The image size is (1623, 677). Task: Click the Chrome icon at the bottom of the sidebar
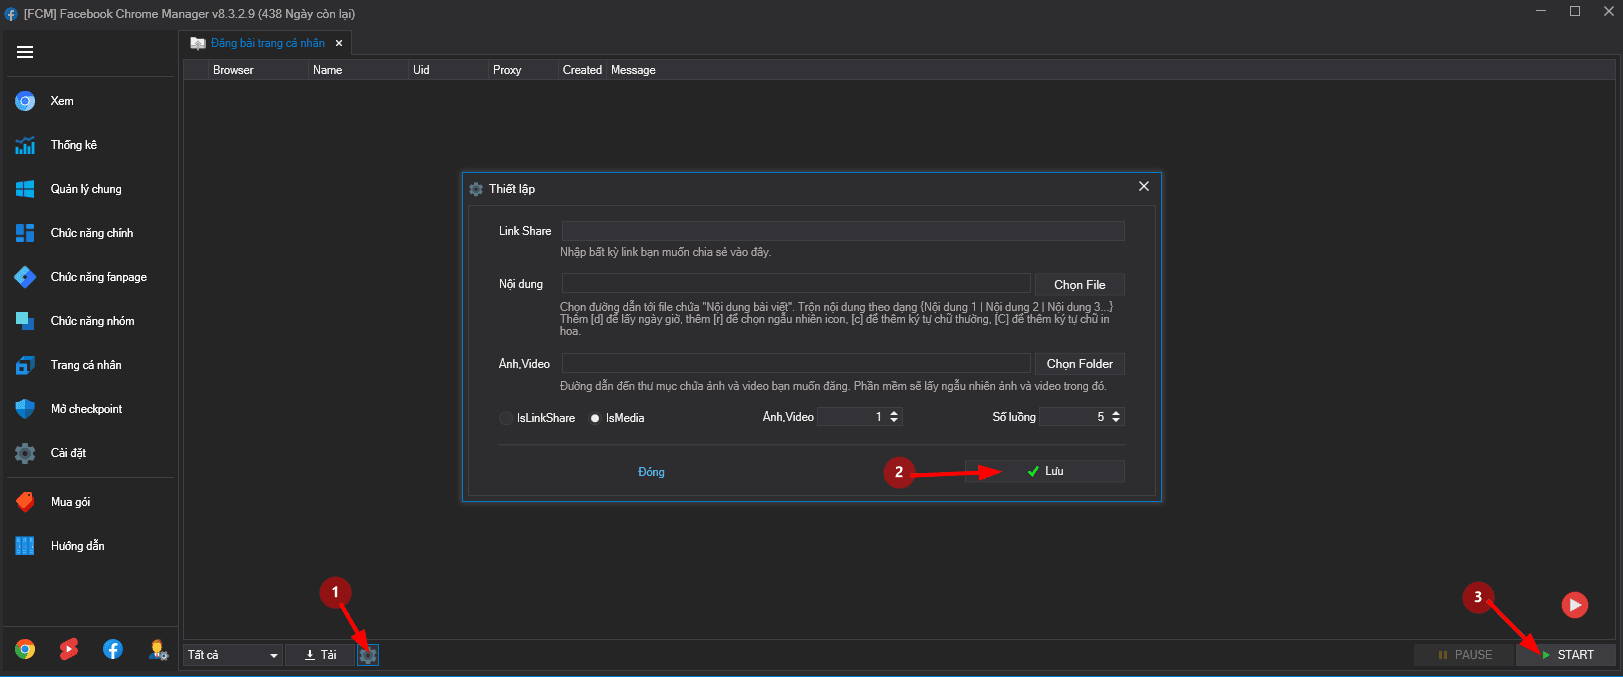(25, 650)
